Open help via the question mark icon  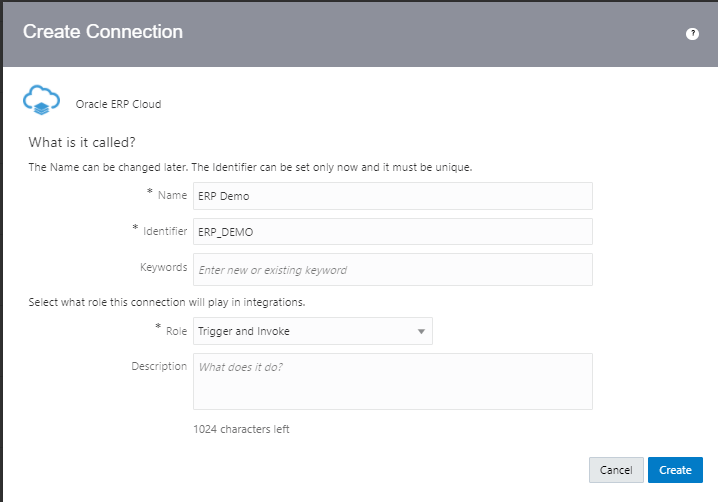[x=692, y=34]
